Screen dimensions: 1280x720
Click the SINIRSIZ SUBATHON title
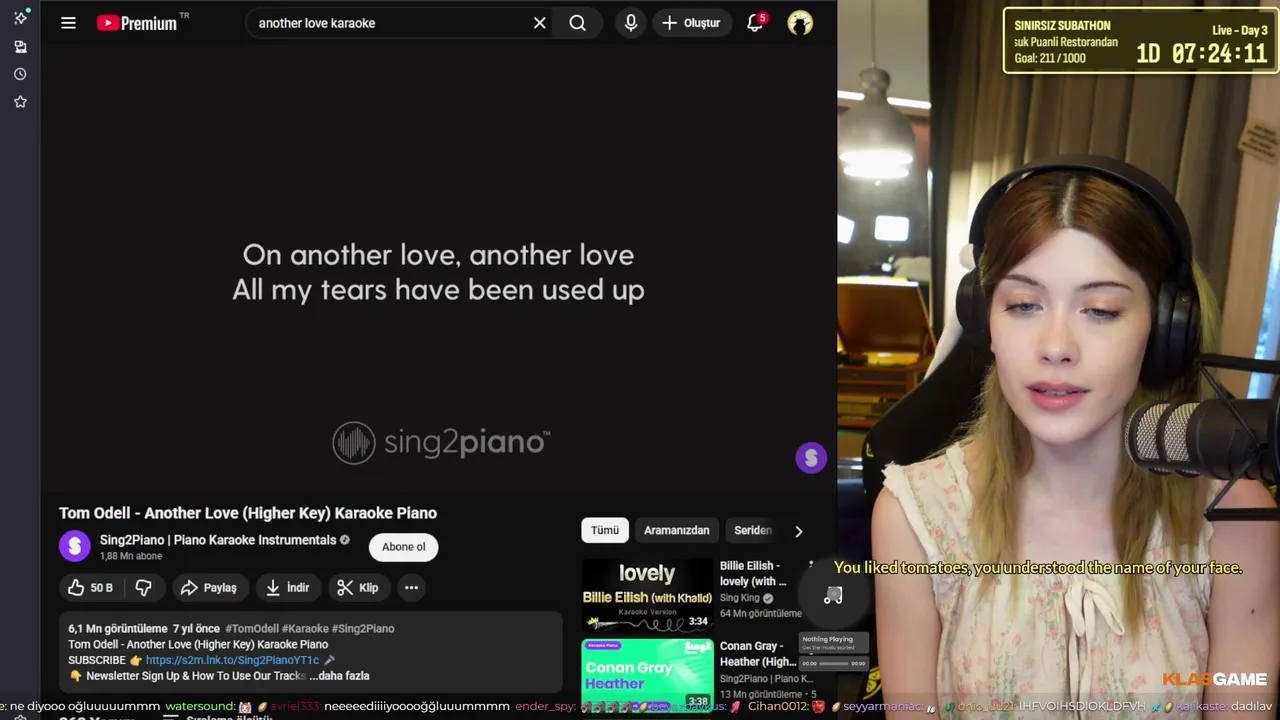pyautogui.click(x=1062, y=26)
